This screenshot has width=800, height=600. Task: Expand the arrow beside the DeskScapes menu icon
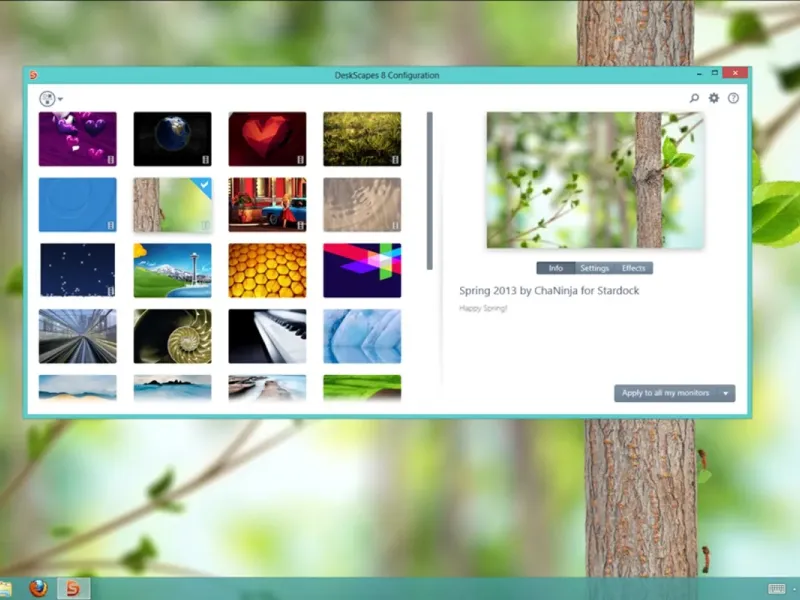click(60, 99)
